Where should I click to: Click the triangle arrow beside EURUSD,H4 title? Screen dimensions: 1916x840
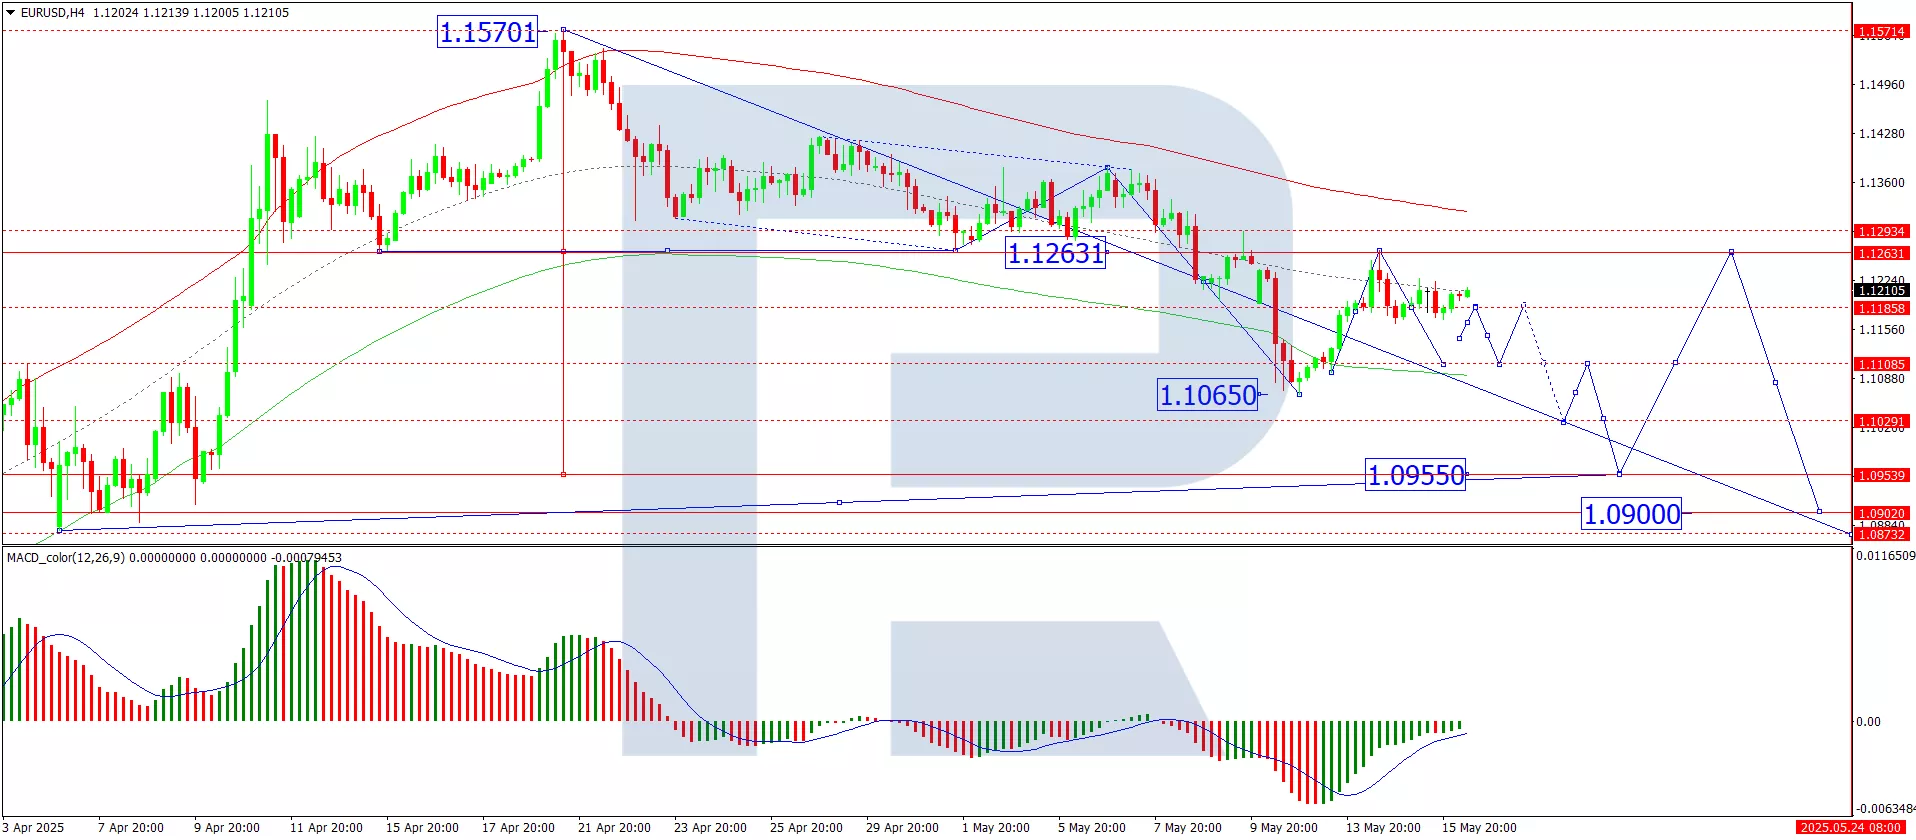[x=10, y=13]
